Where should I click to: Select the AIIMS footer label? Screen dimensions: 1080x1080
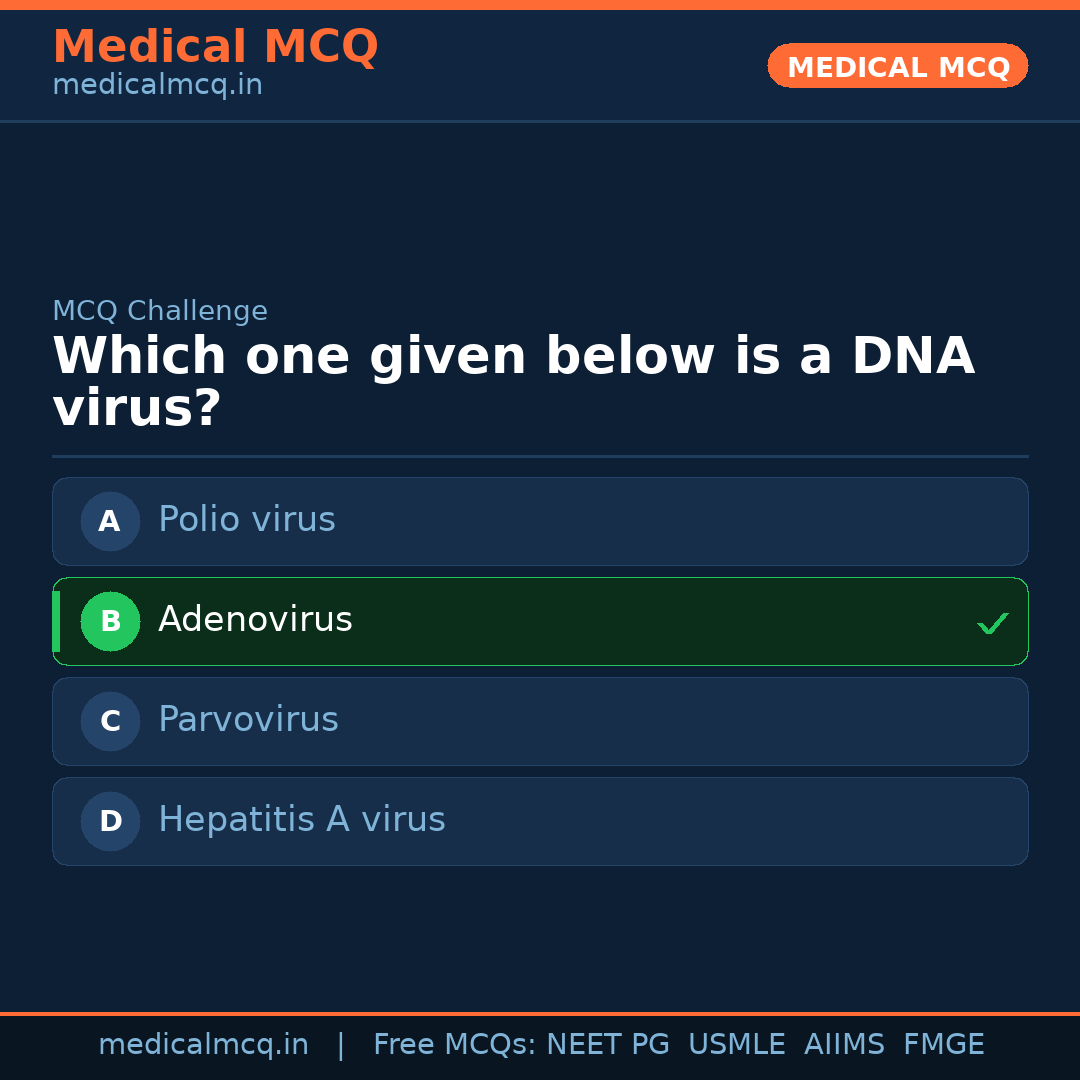pos(844,1045)
